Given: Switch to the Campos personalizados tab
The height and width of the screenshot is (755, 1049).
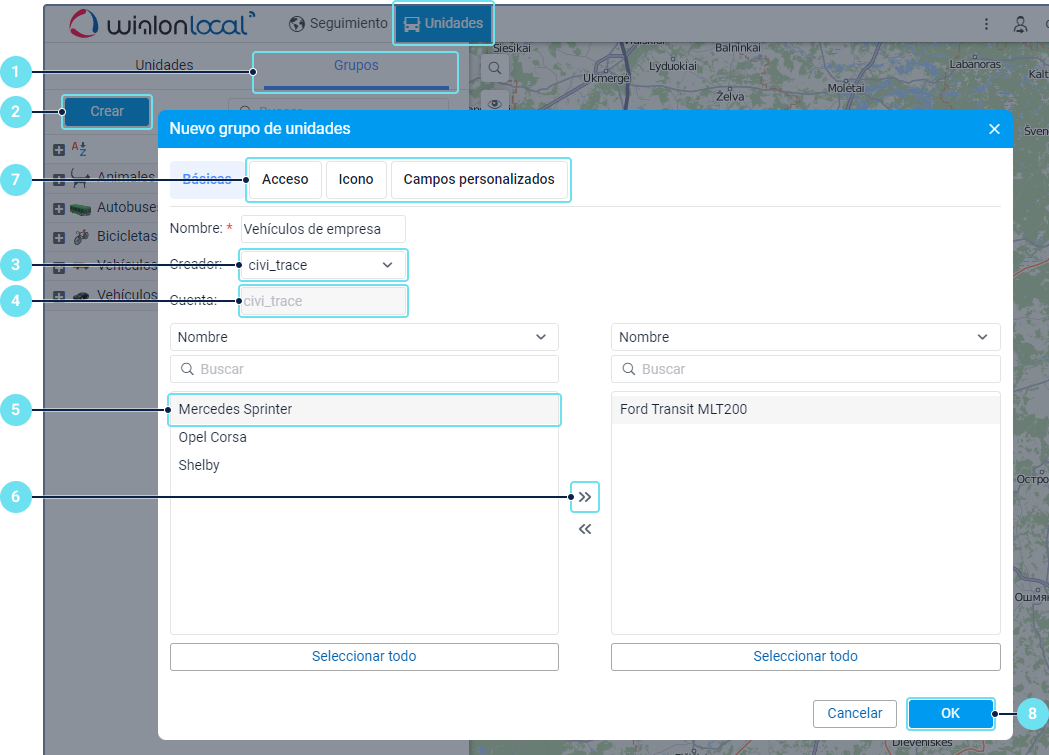Looking at the screenshot, I should click(478, 180).
